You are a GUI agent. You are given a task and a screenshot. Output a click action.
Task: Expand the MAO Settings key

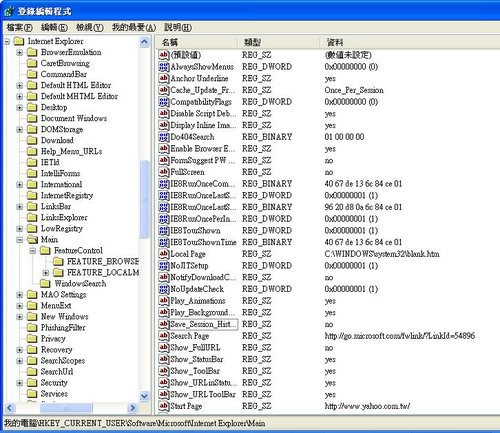[x=20, y=295]
